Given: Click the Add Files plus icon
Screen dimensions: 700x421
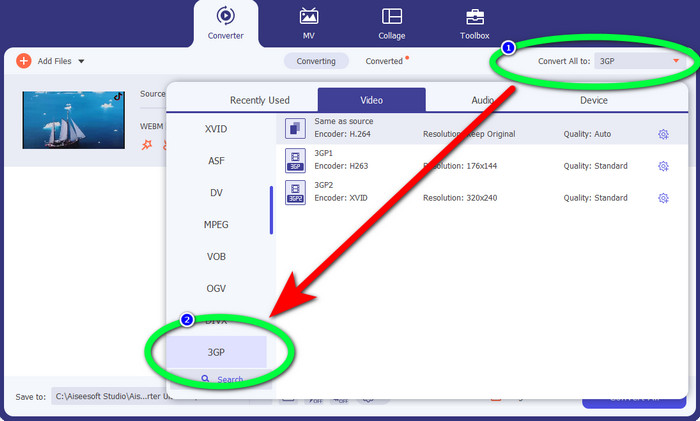Looking at the screenshot, I should pos(24,61).
